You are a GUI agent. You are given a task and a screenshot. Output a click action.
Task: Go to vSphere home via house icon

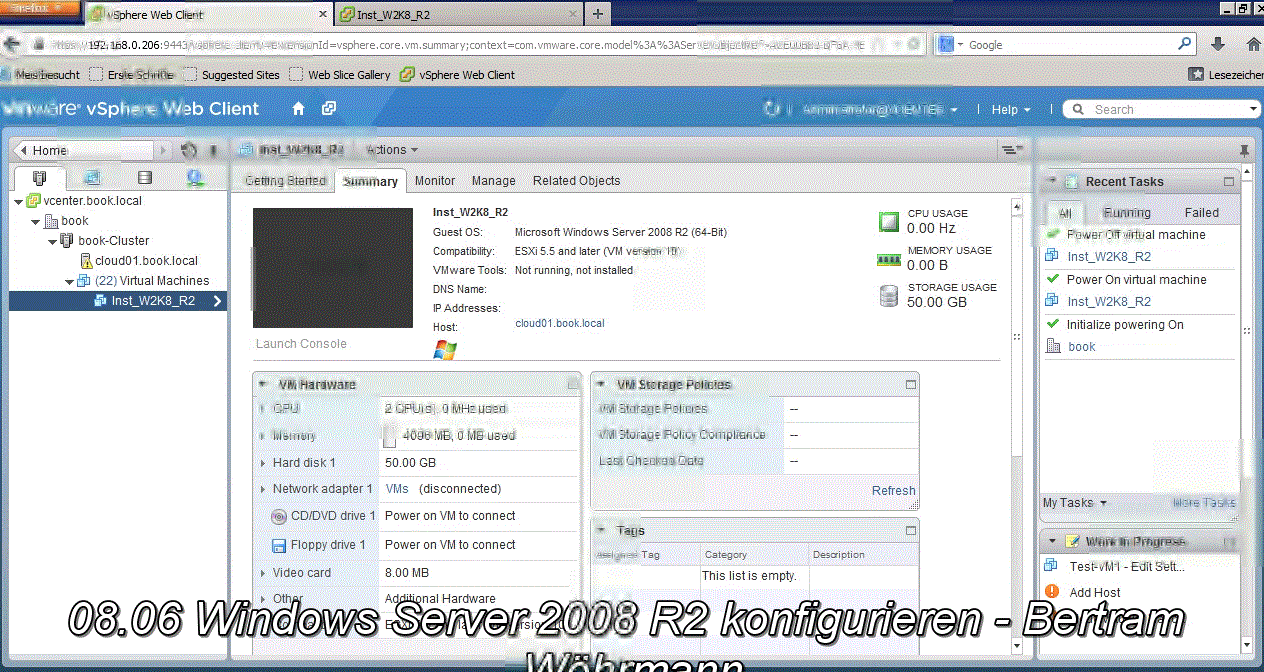coord(298,109)
